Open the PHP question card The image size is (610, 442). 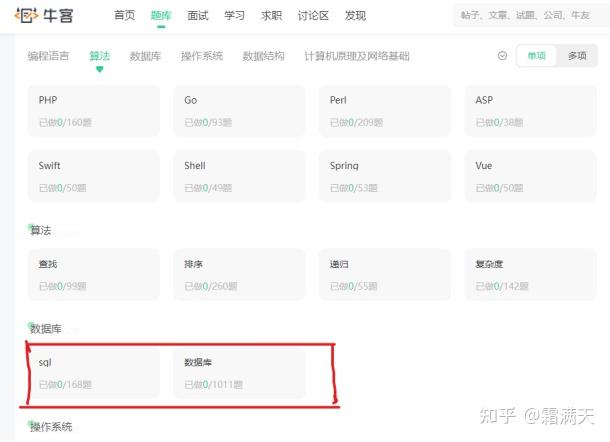(x=94, y=111)
